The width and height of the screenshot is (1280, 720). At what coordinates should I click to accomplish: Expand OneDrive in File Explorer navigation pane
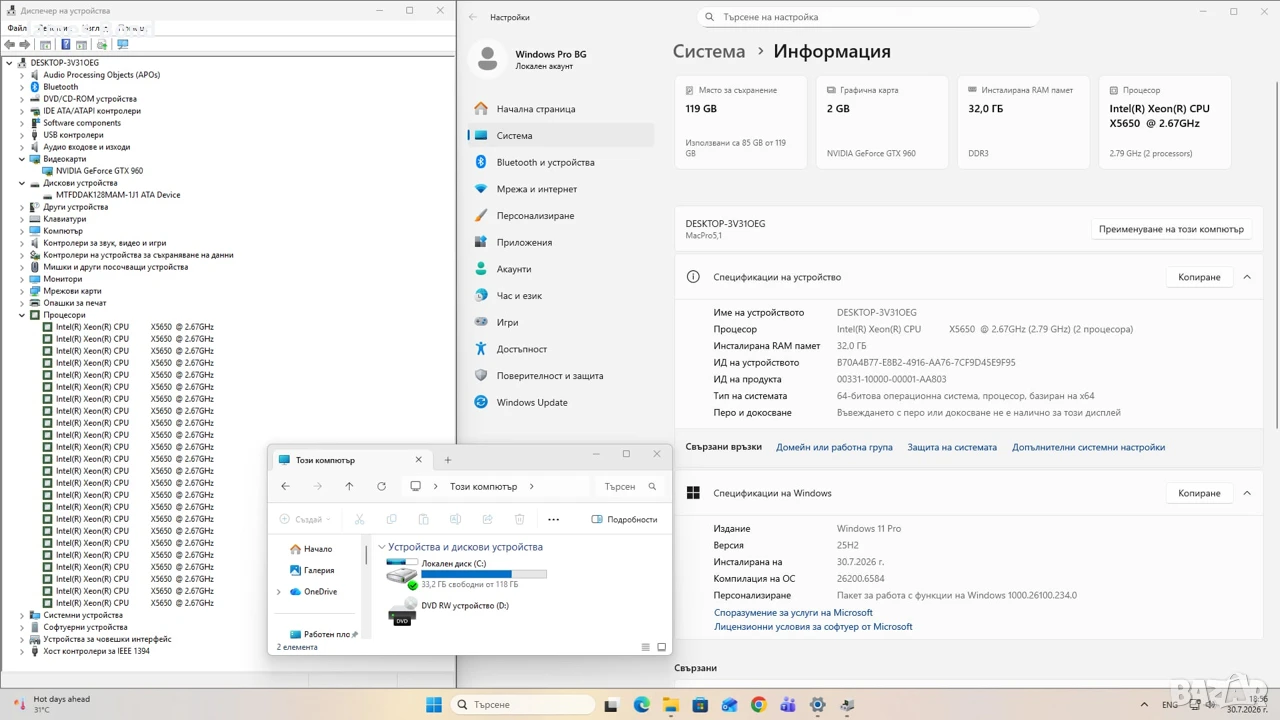pos(279,592)
